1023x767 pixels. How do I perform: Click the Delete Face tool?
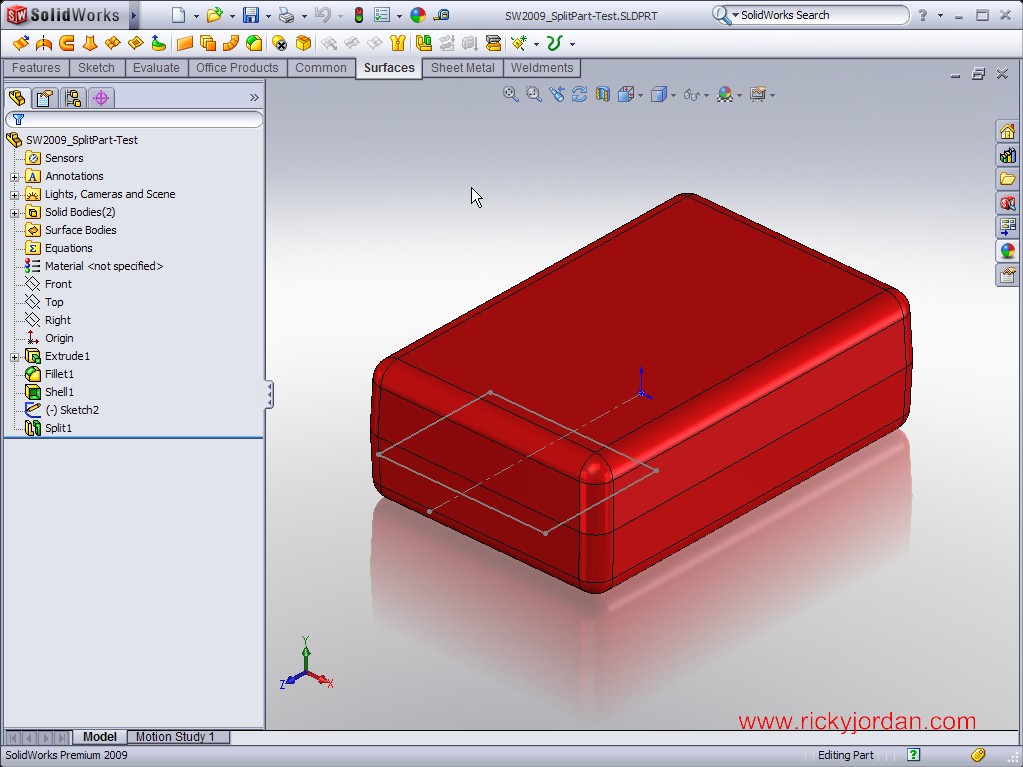[279, 44]
